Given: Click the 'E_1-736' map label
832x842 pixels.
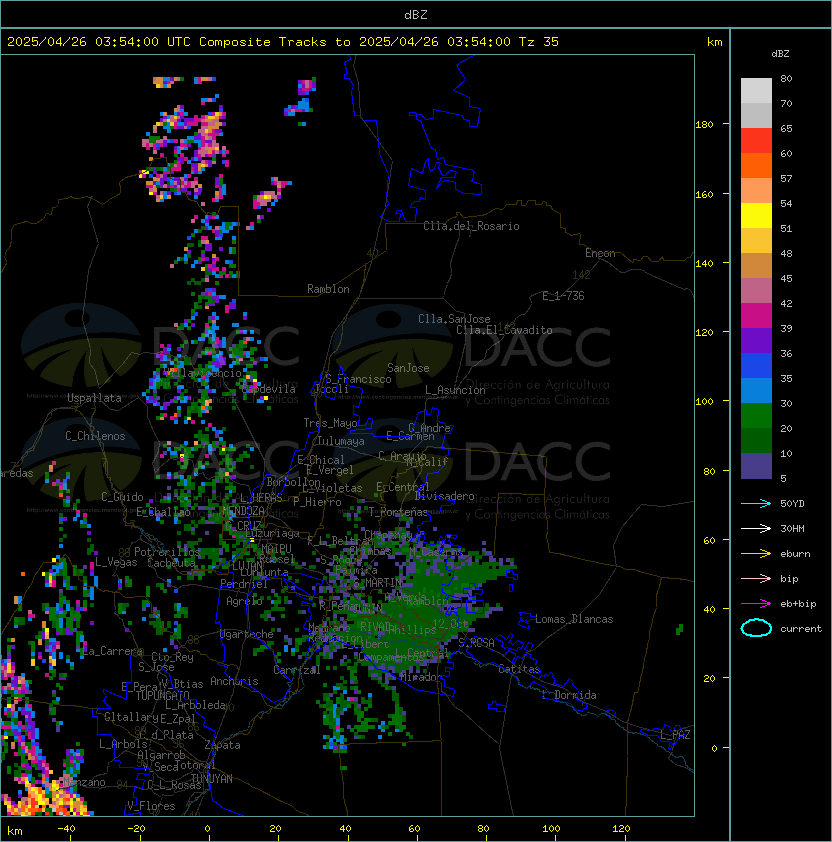Looking at the screenshot, I should 563,296.
